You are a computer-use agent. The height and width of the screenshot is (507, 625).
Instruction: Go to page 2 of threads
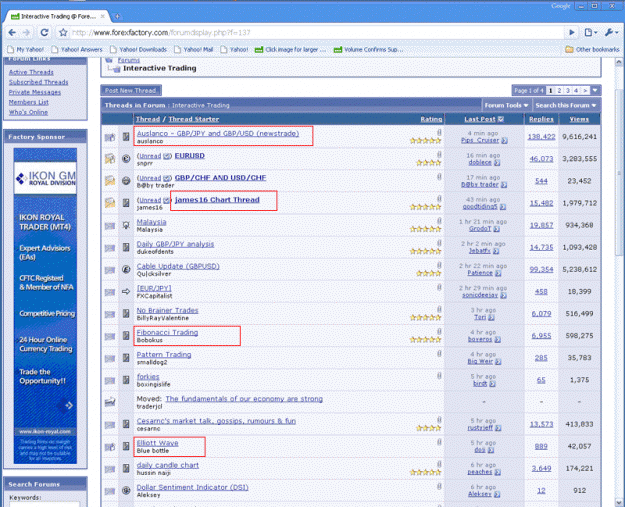point(559,90)
